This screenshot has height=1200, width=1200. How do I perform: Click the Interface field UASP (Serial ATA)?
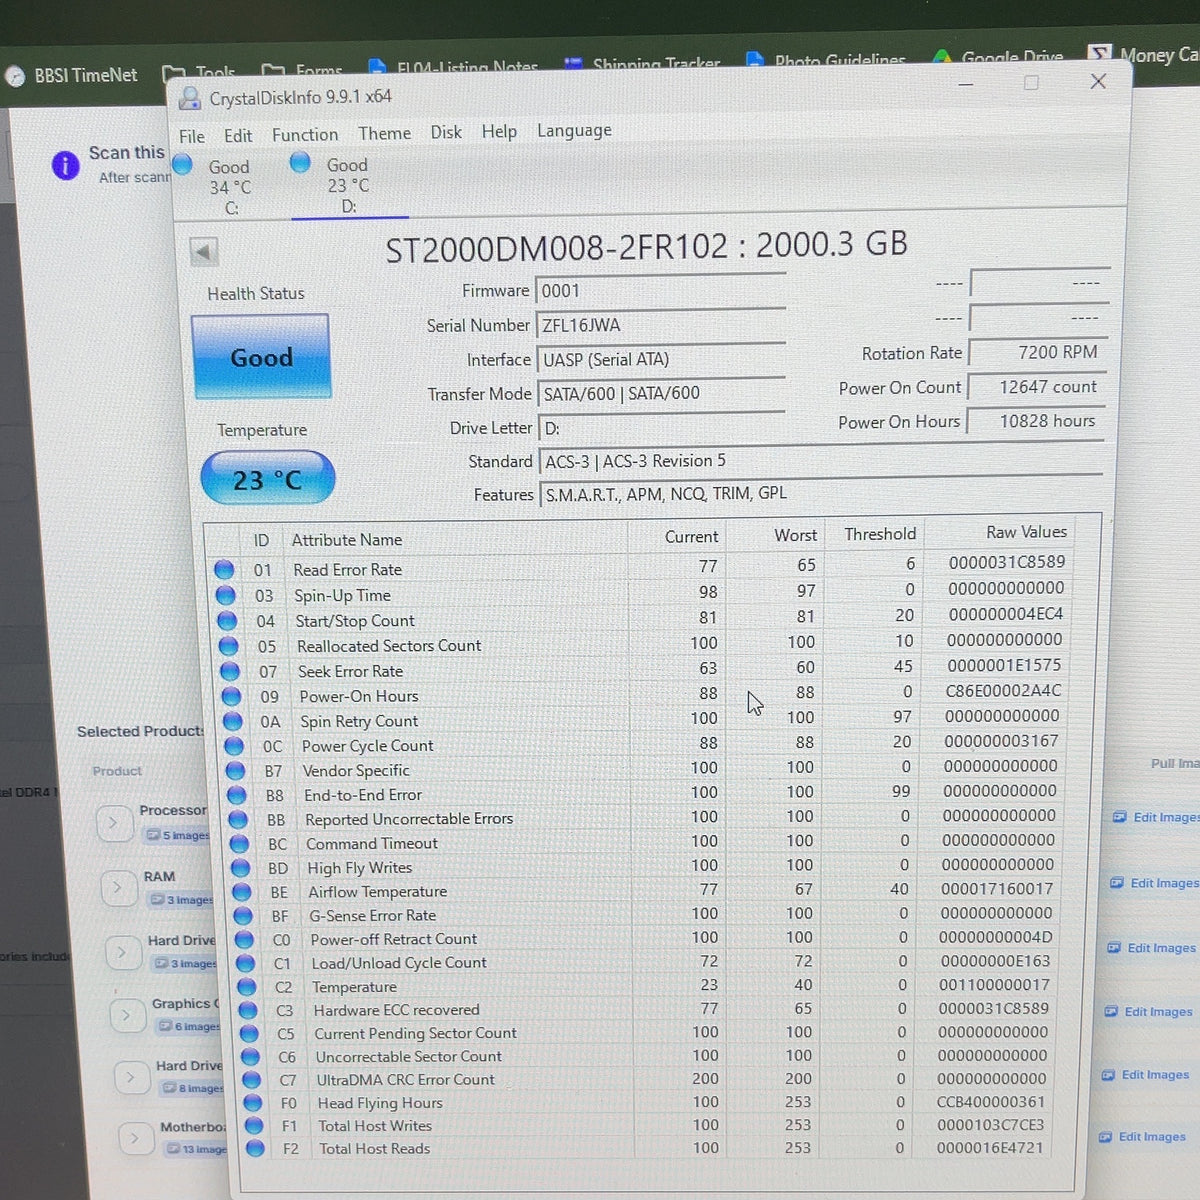coord(660,359)
